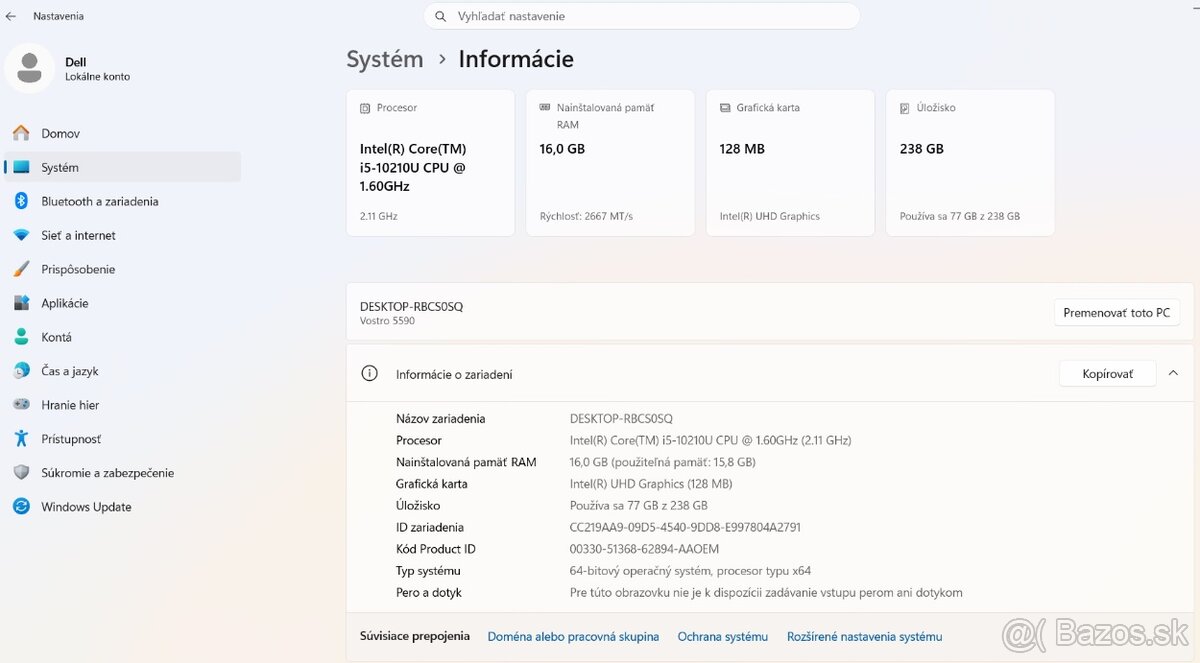This screenshot has width=1200, height=663.
Task: Select Čas a jazyk in sidebar
Action: click(123, 371)
